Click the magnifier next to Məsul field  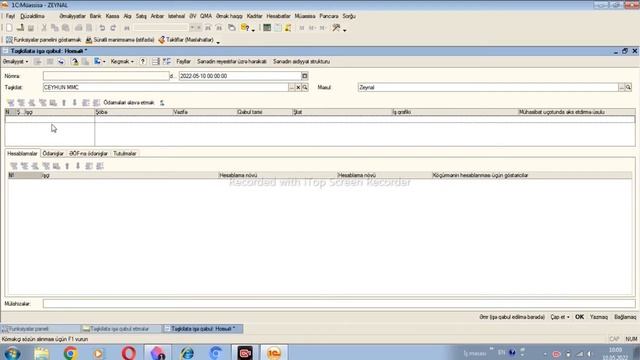click(x=628, y=87)
